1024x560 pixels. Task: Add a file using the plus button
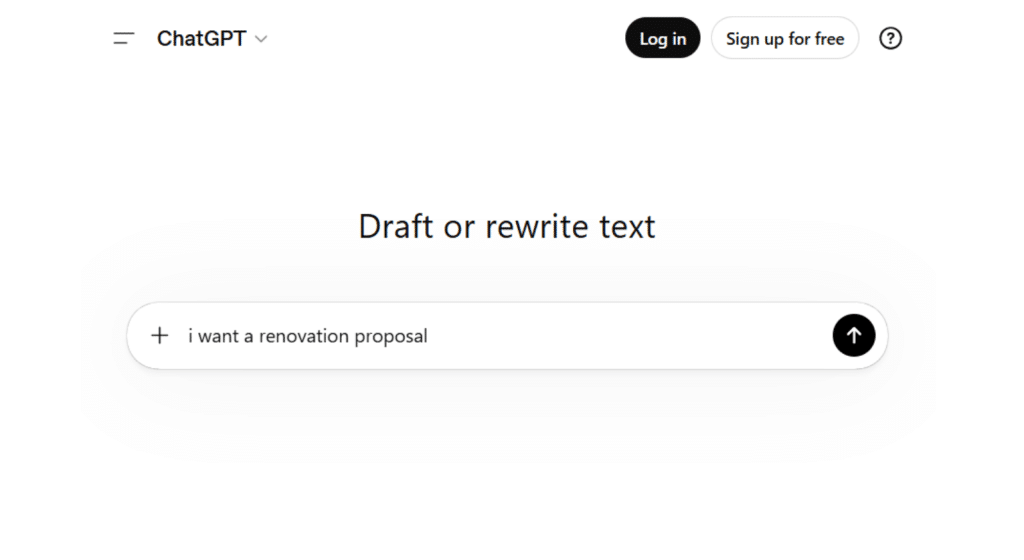pyautogui.click(x=160, y=336)
